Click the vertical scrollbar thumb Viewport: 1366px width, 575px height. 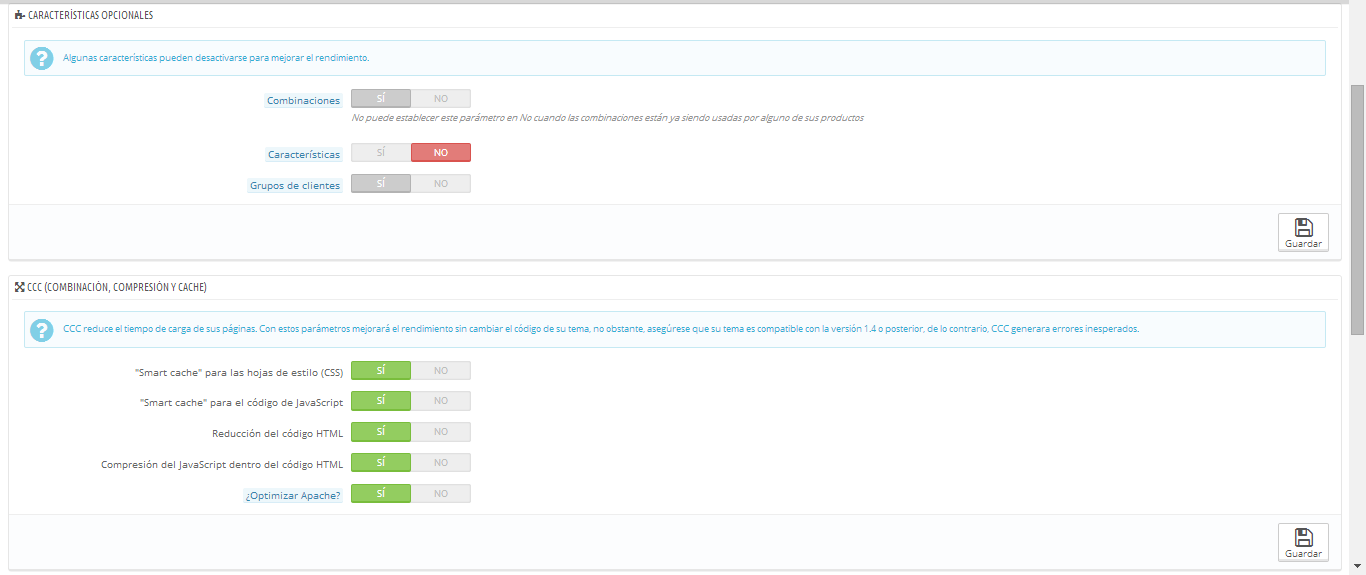pos(1357,209)
